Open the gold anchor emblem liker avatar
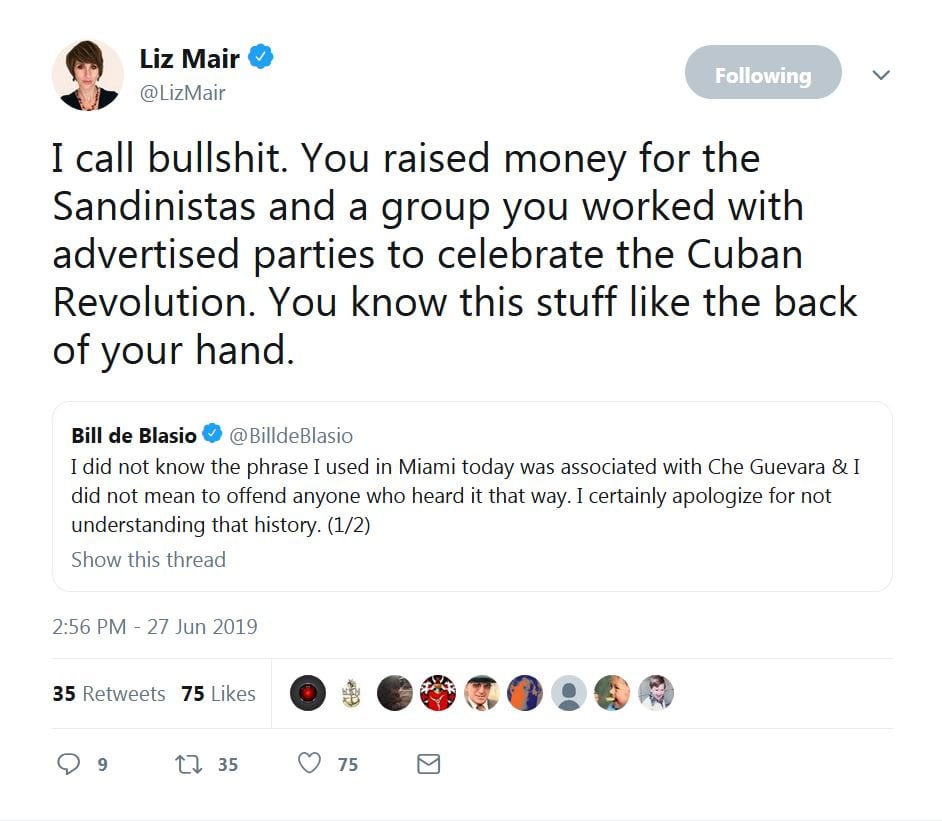Image resolution: width=942 pixels, height=821 pixels. pos(351,693)
